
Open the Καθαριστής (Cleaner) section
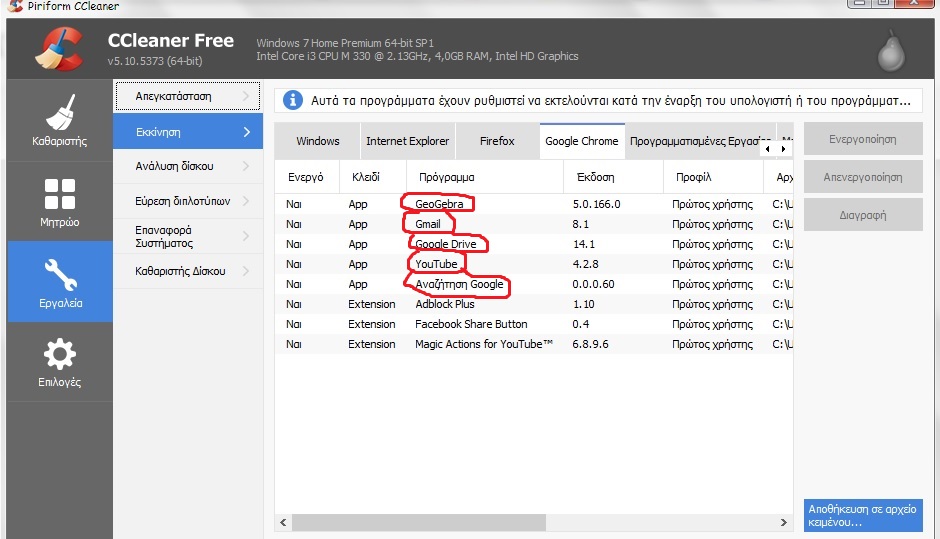(59, 120)
